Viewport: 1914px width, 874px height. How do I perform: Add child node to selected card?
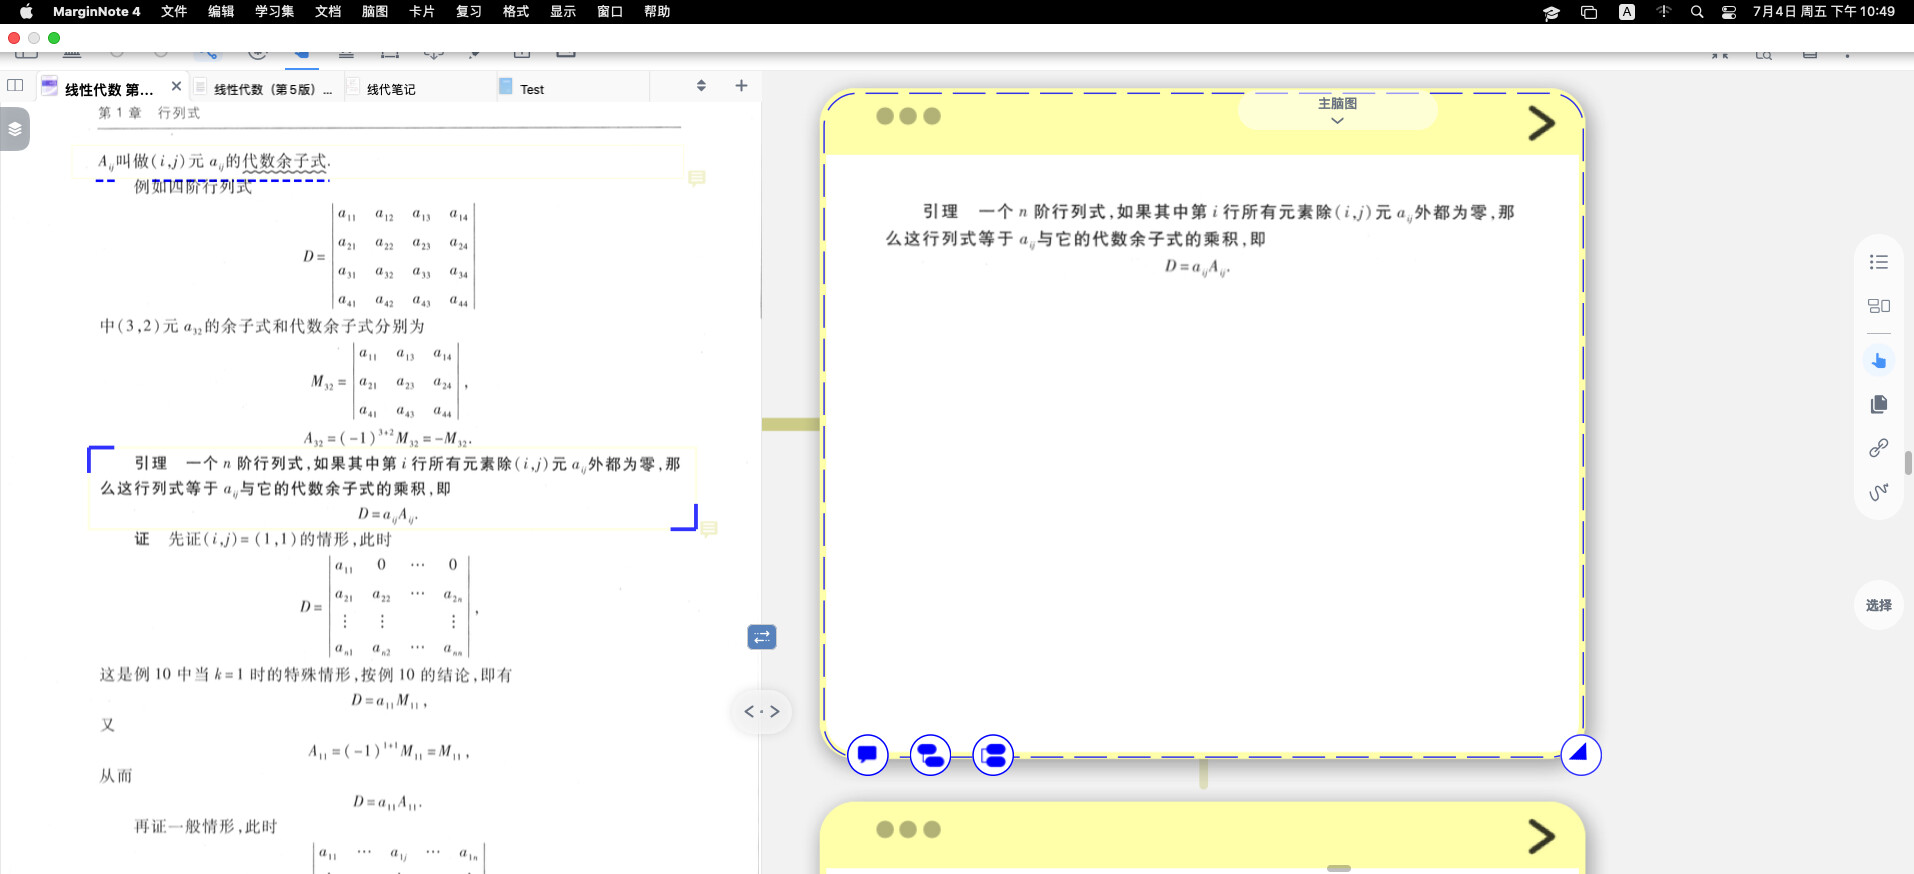(930, 754)
